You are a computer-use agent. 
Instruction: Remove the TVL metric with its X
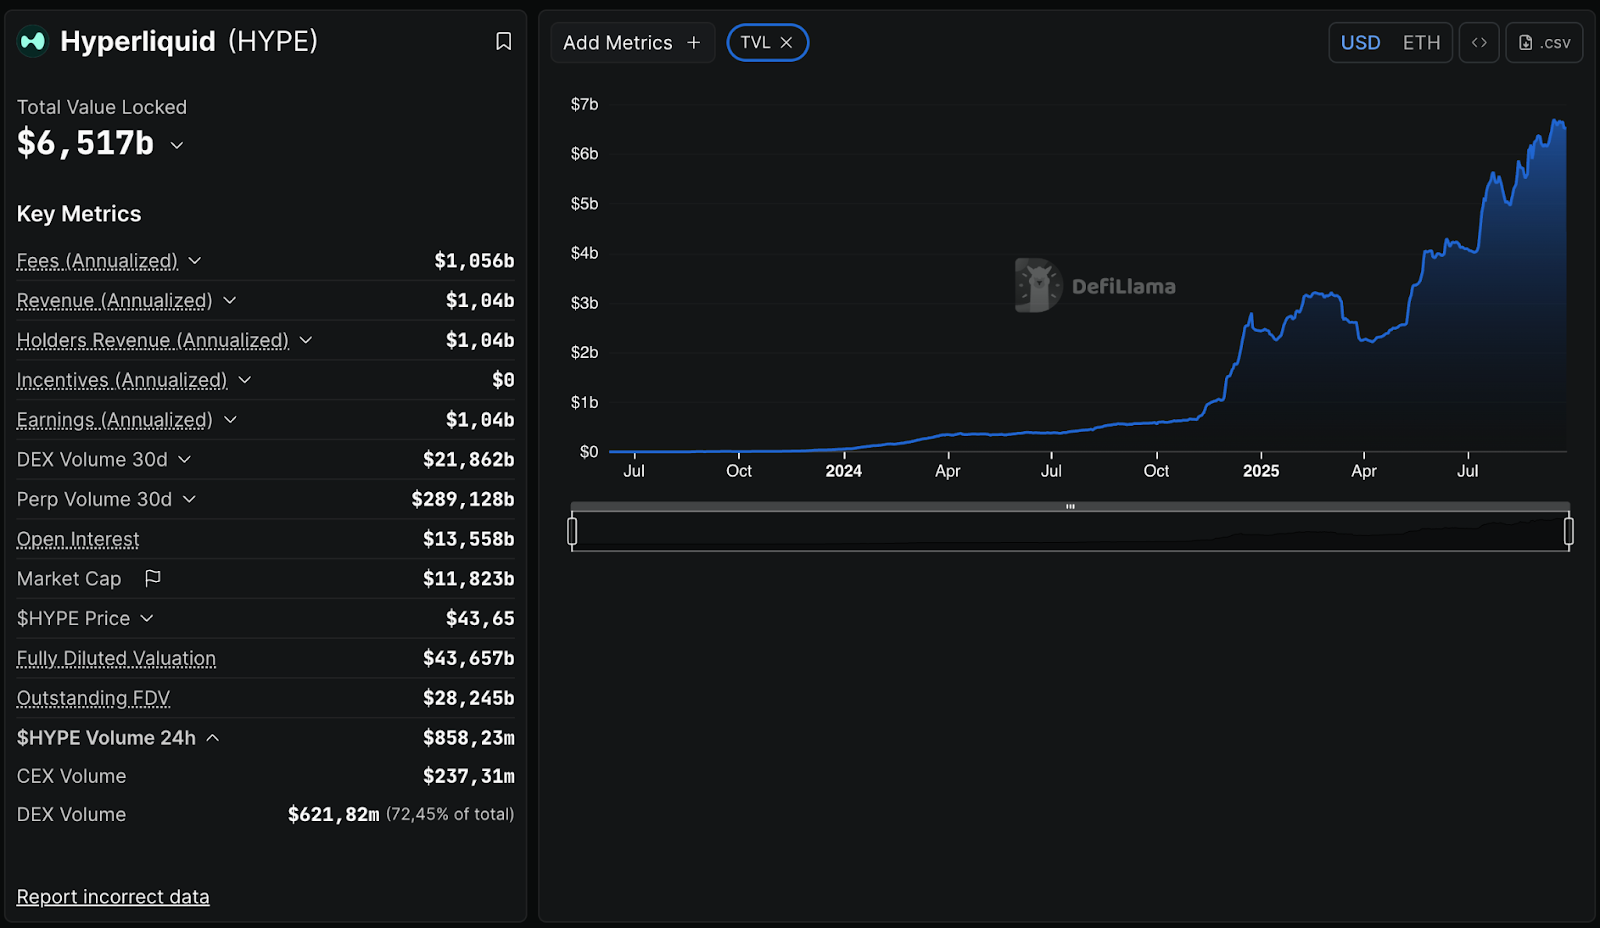[x=787, y=42]
